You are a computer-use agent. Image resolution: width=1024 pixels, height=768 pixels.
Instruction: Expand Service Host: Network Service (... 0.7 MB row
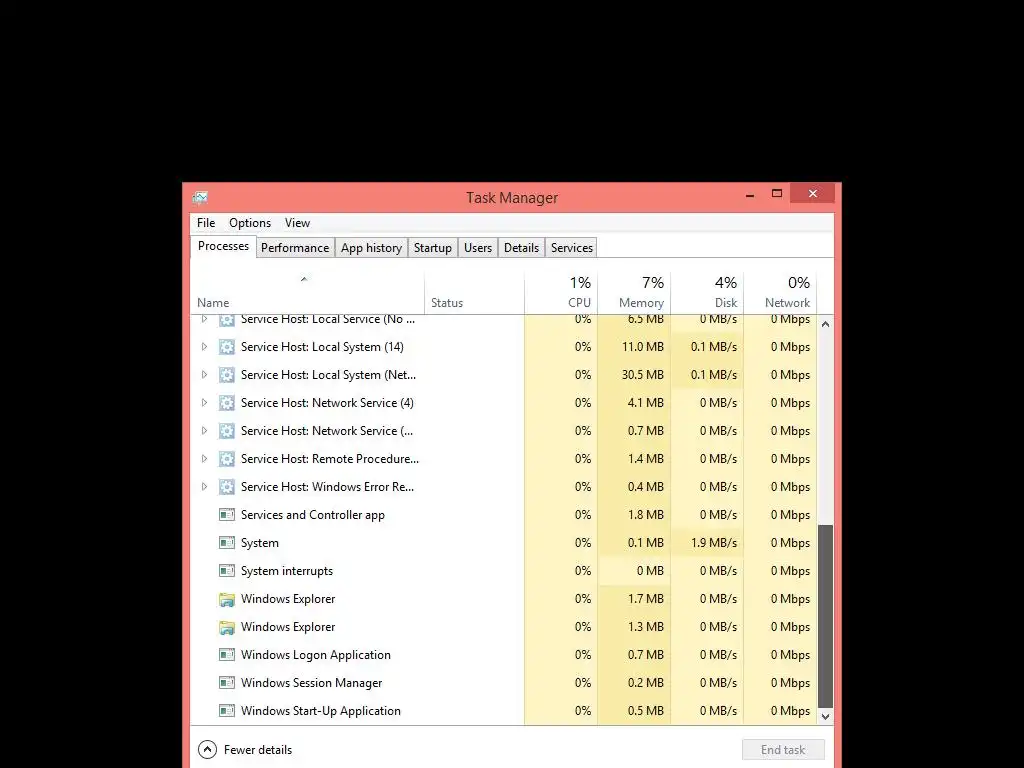(204, 431)
